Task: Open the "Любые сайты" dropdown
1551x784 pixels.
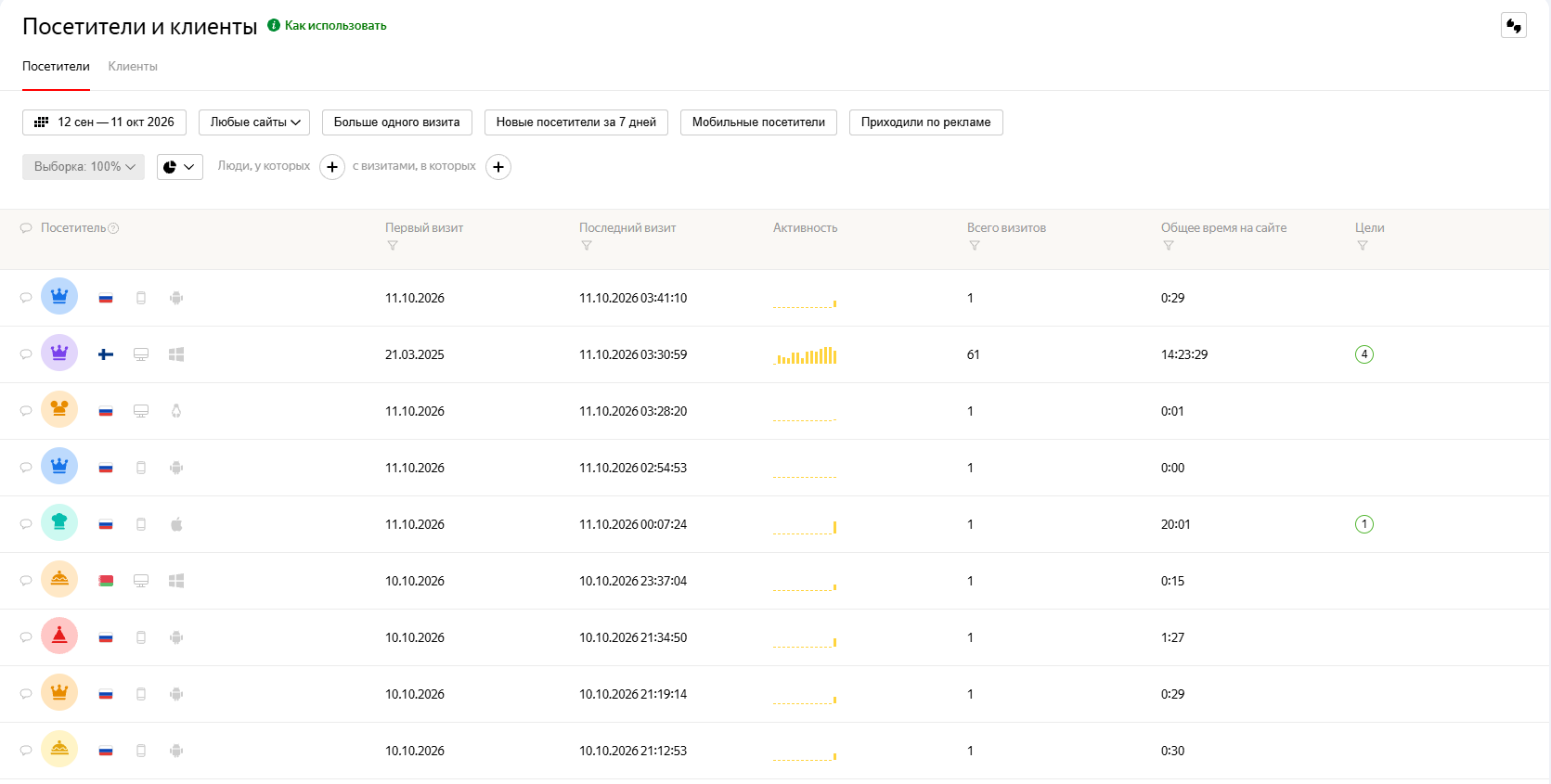Action: pos(255,122)
